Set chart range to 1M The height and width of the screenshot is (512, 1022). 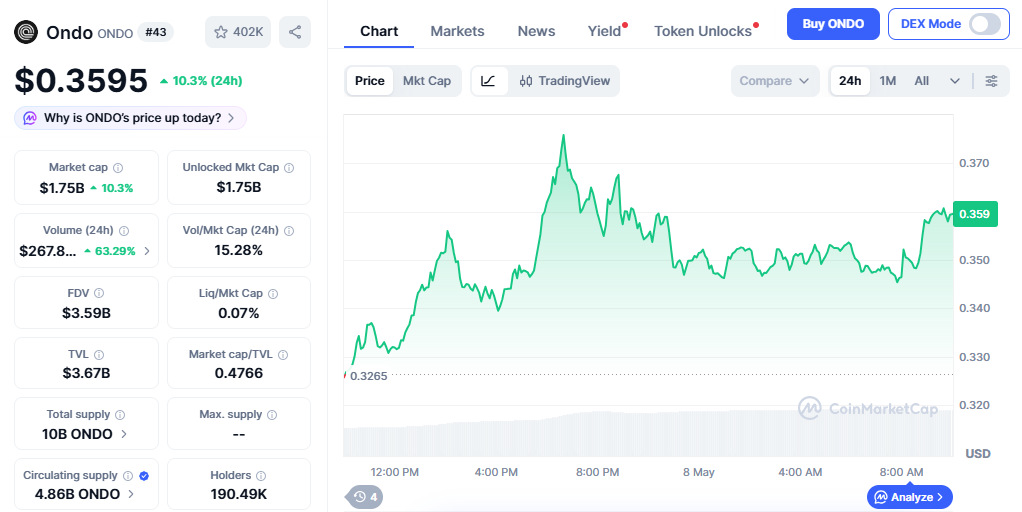pos(888,81)
